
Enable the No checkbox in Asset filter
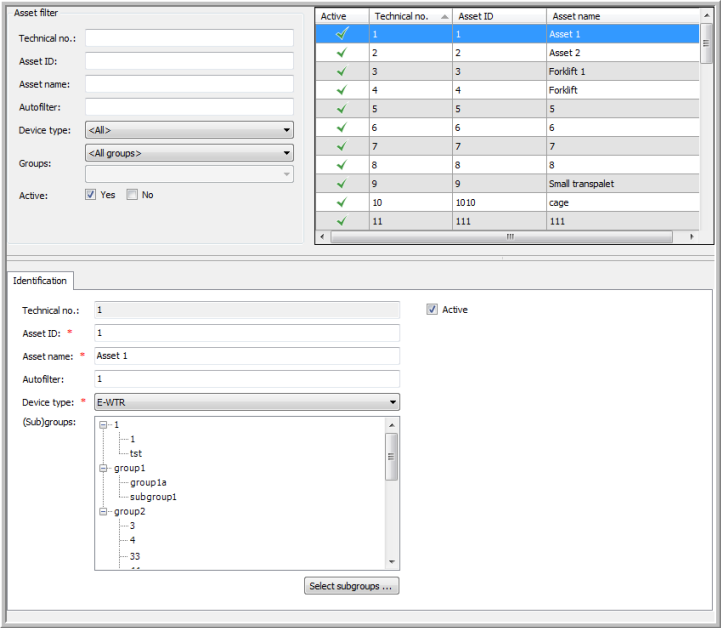tap(132, 195)
